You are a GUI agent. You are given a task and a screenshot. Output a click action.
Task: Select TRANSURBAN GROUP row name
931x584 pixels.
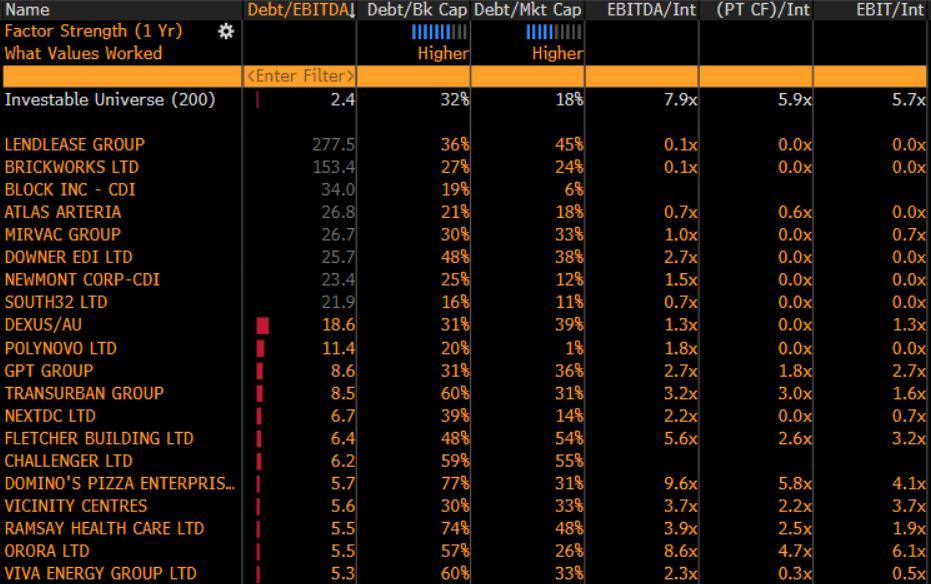point(84,393)
